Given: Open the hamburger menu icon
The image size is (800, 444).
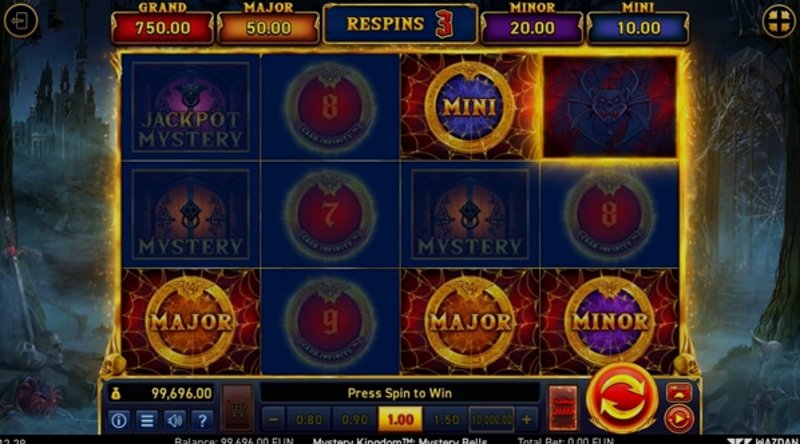Looking at the screenshot, I should (147, 420).
